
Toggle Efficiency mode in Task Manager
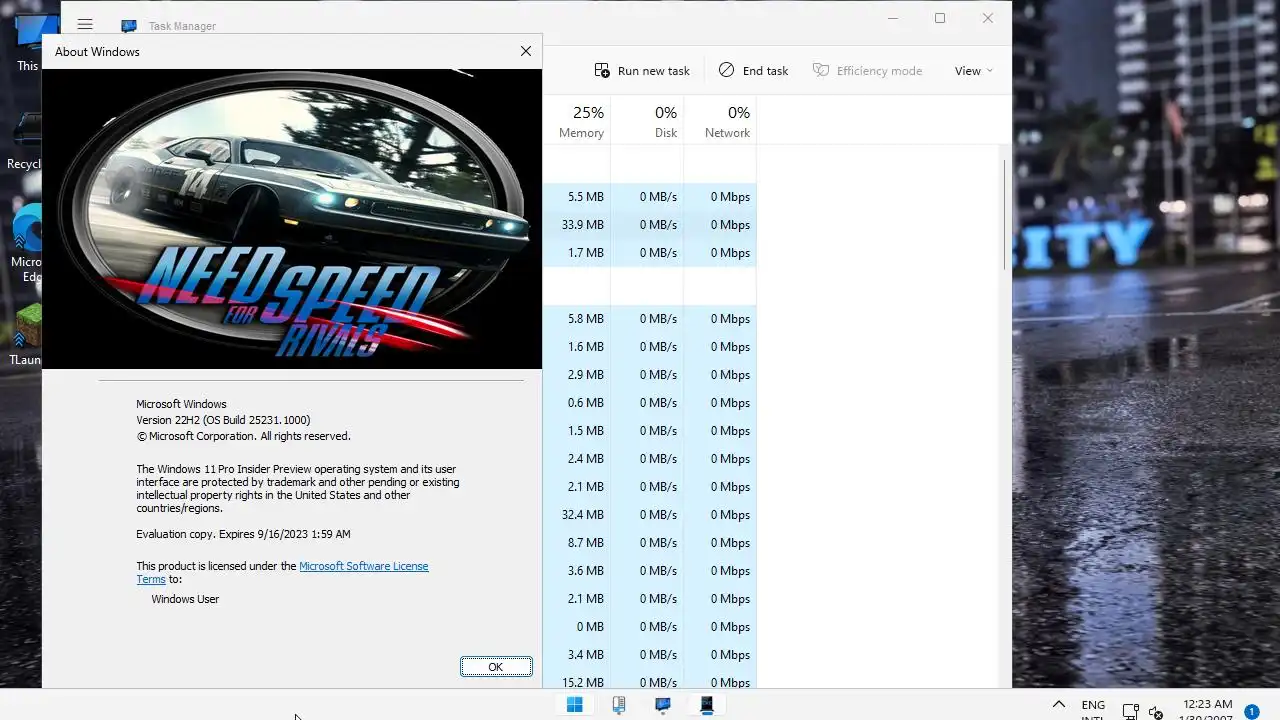(867, 71)
